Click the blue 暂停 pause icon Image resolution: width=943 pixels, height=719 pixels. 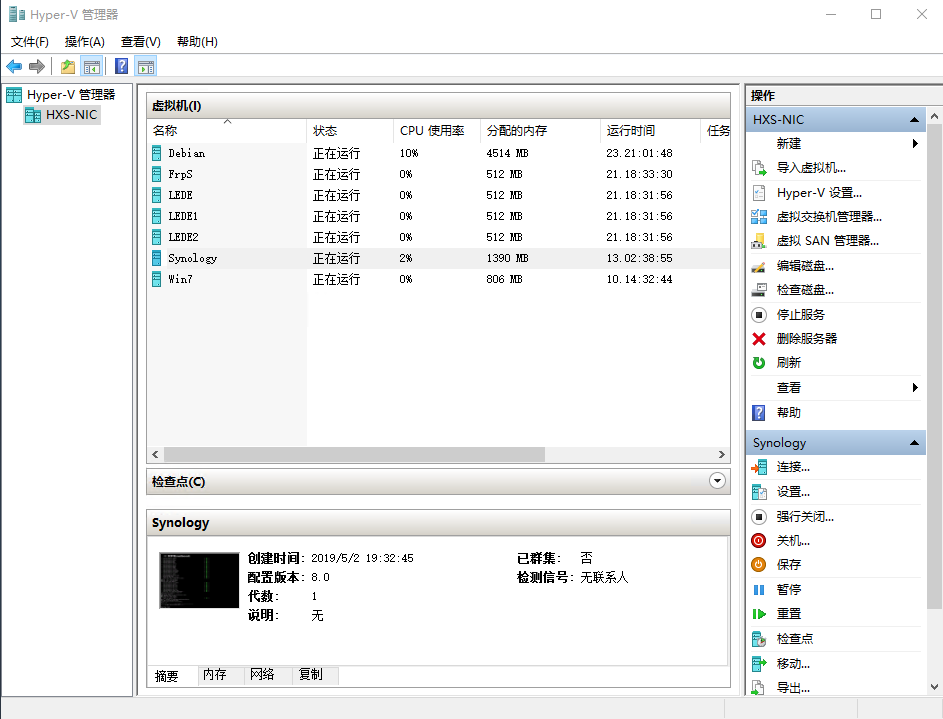click(759, 590)
